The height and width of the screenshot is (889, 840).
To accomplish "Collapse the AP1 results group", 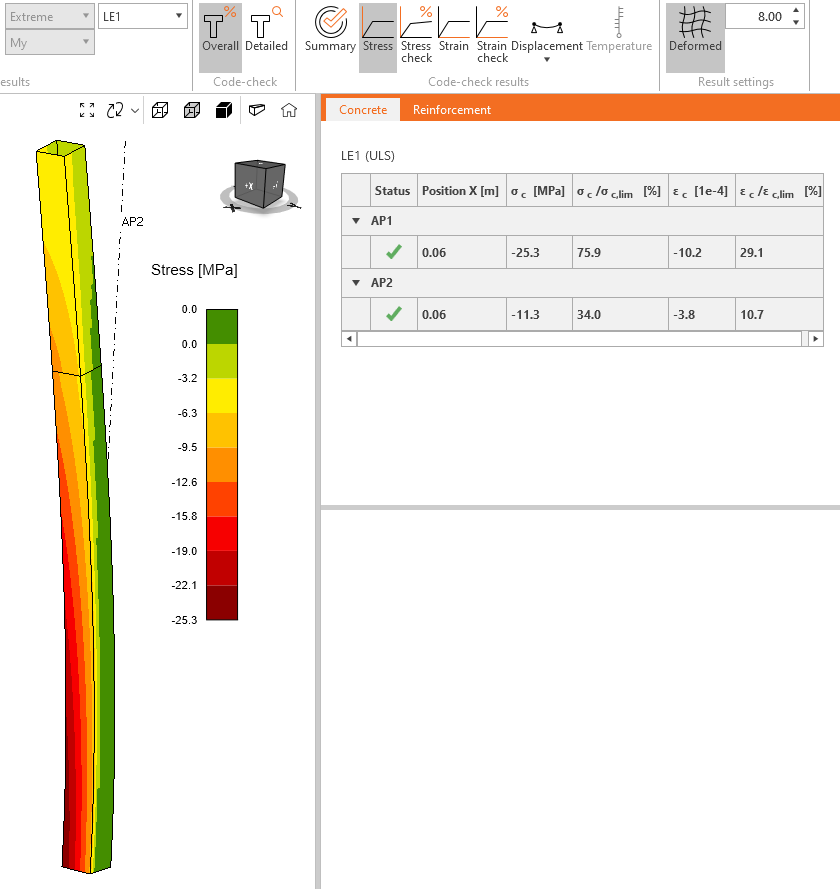I will 356,221.
